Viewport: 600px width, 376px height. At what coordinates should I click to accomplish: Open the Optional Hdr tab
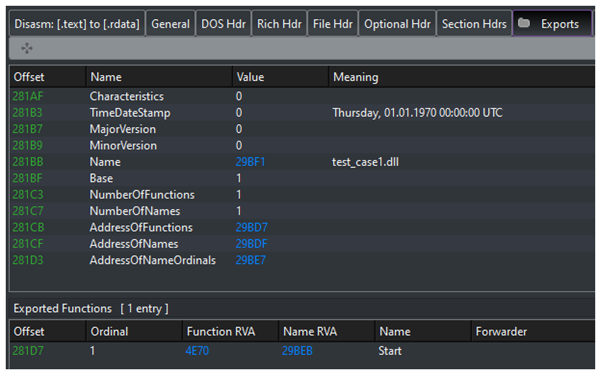pos(397,24)
